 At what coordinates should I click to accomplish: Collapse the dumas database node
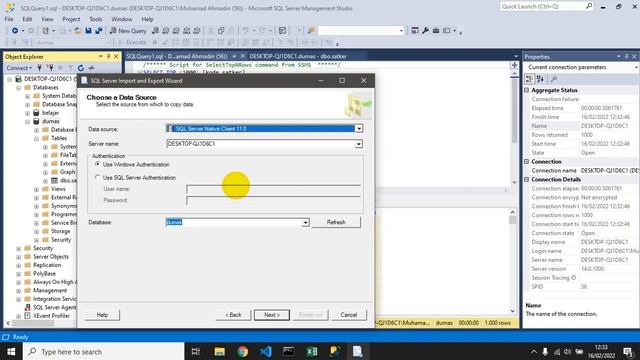[x=27, y=121]
